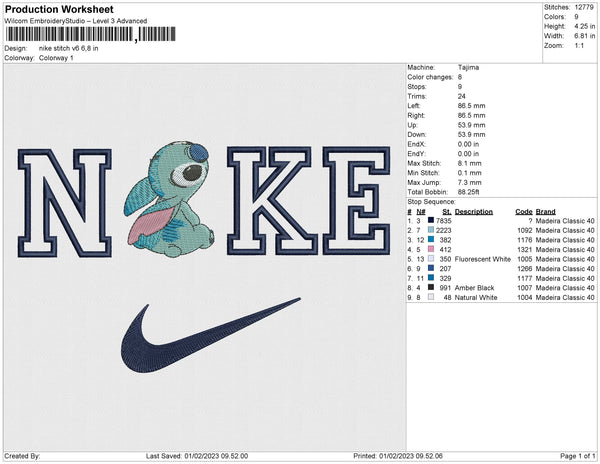Click 'Wilcom EmbroideryStudio – Level 3 Advanced' text

[x=76, y=21]
